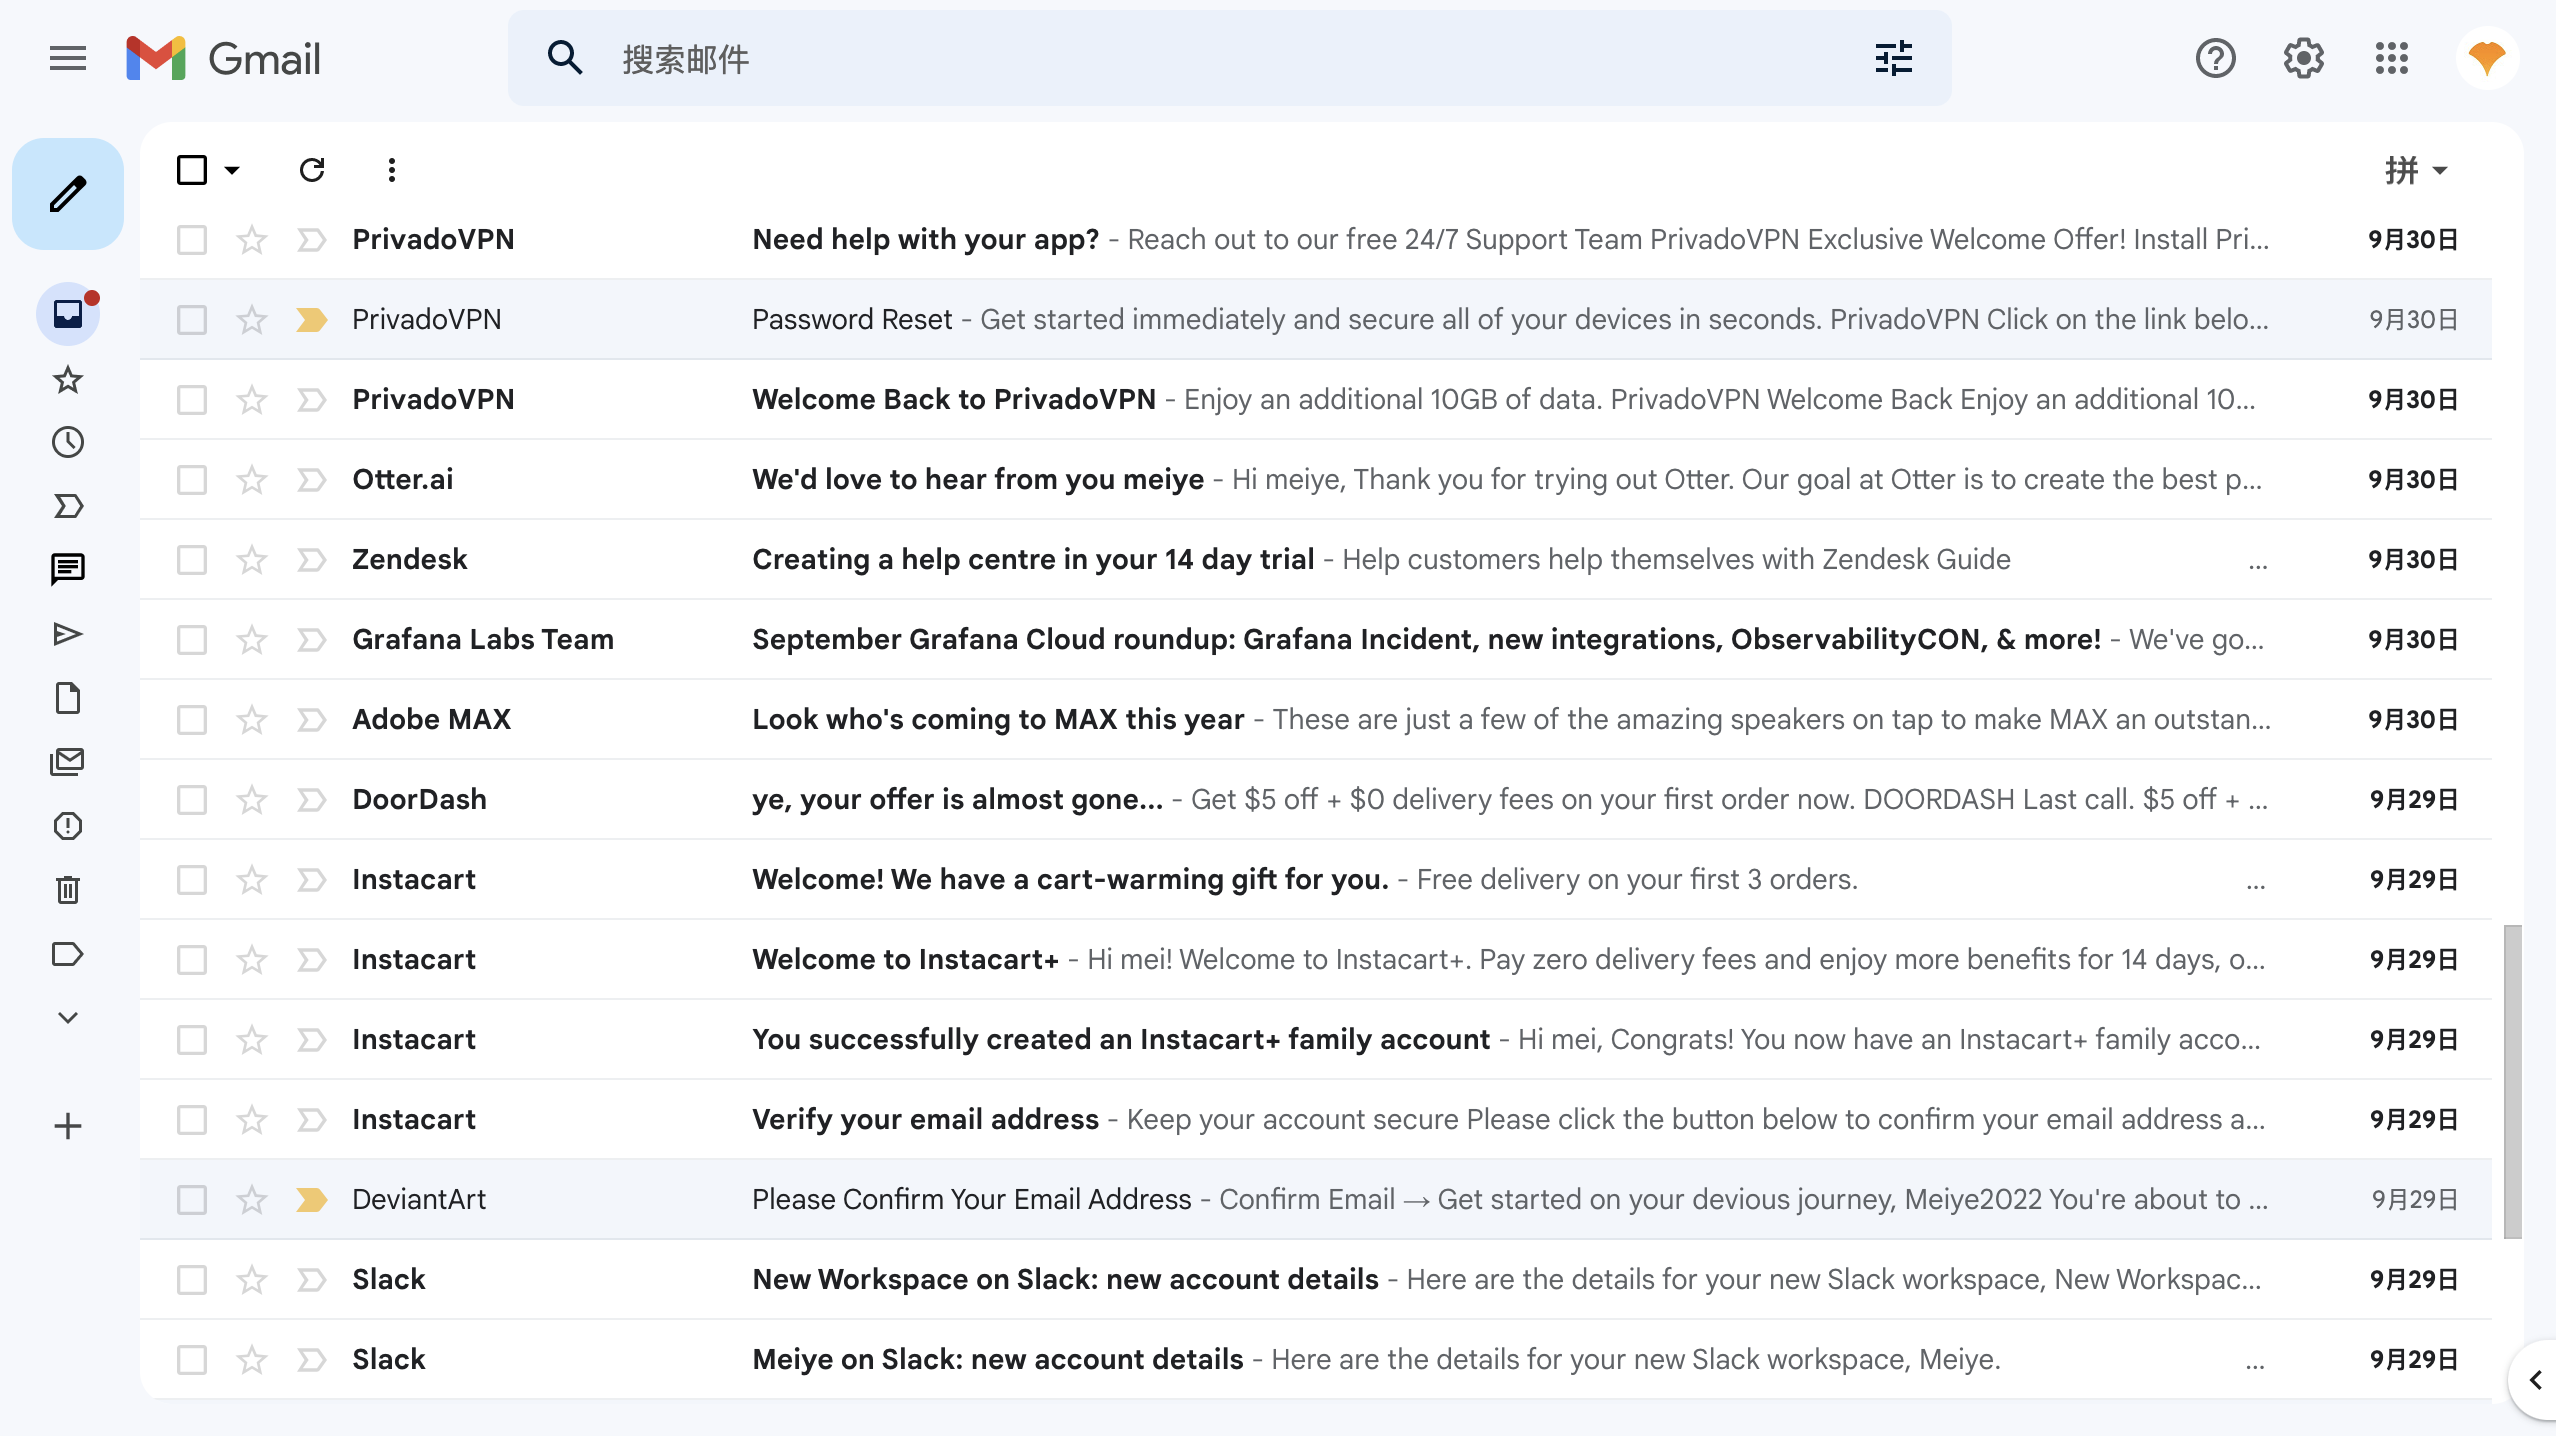Open the input tools dropdown

[2416, 170]
